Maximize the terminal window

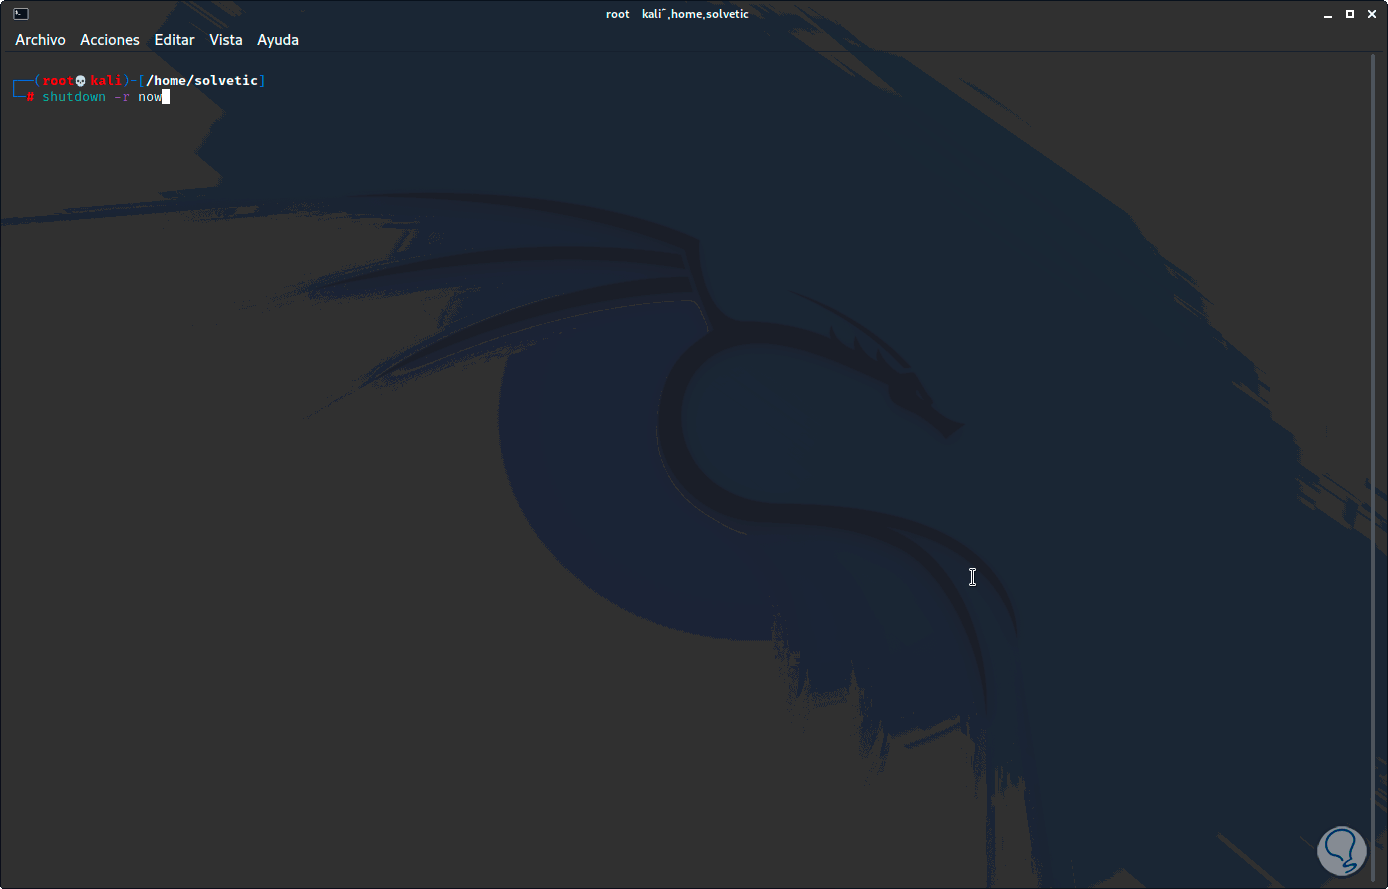tap(1350, 14)
